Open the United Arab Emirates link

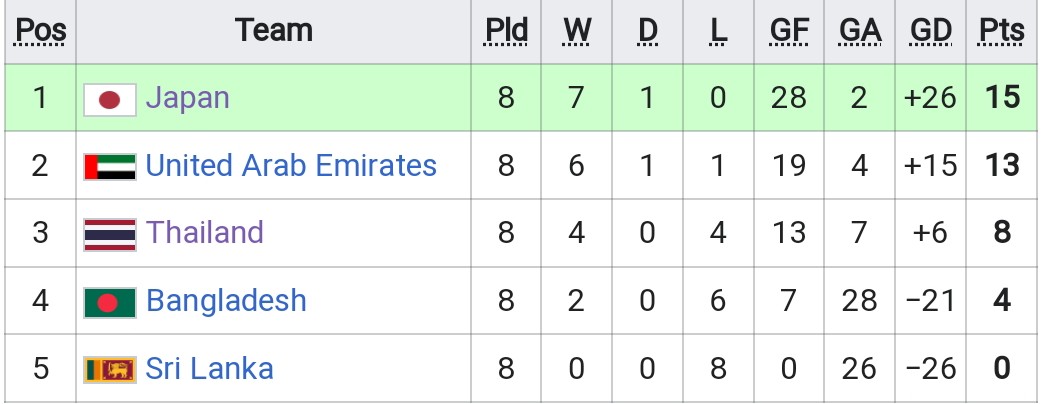point(291,165)
